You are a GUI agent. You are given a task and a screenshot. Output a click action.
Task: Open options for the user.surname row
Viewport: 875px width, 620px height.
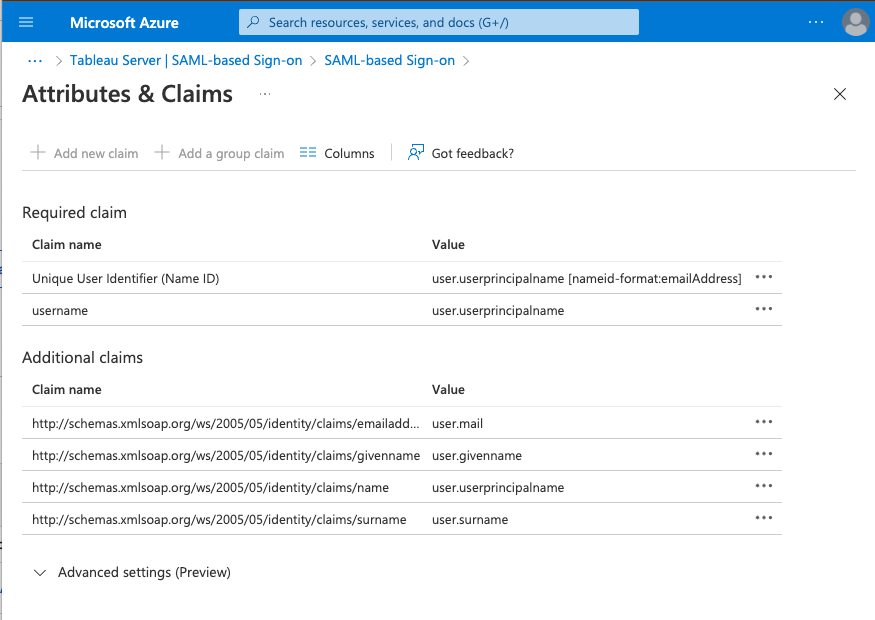pos(764,518)
